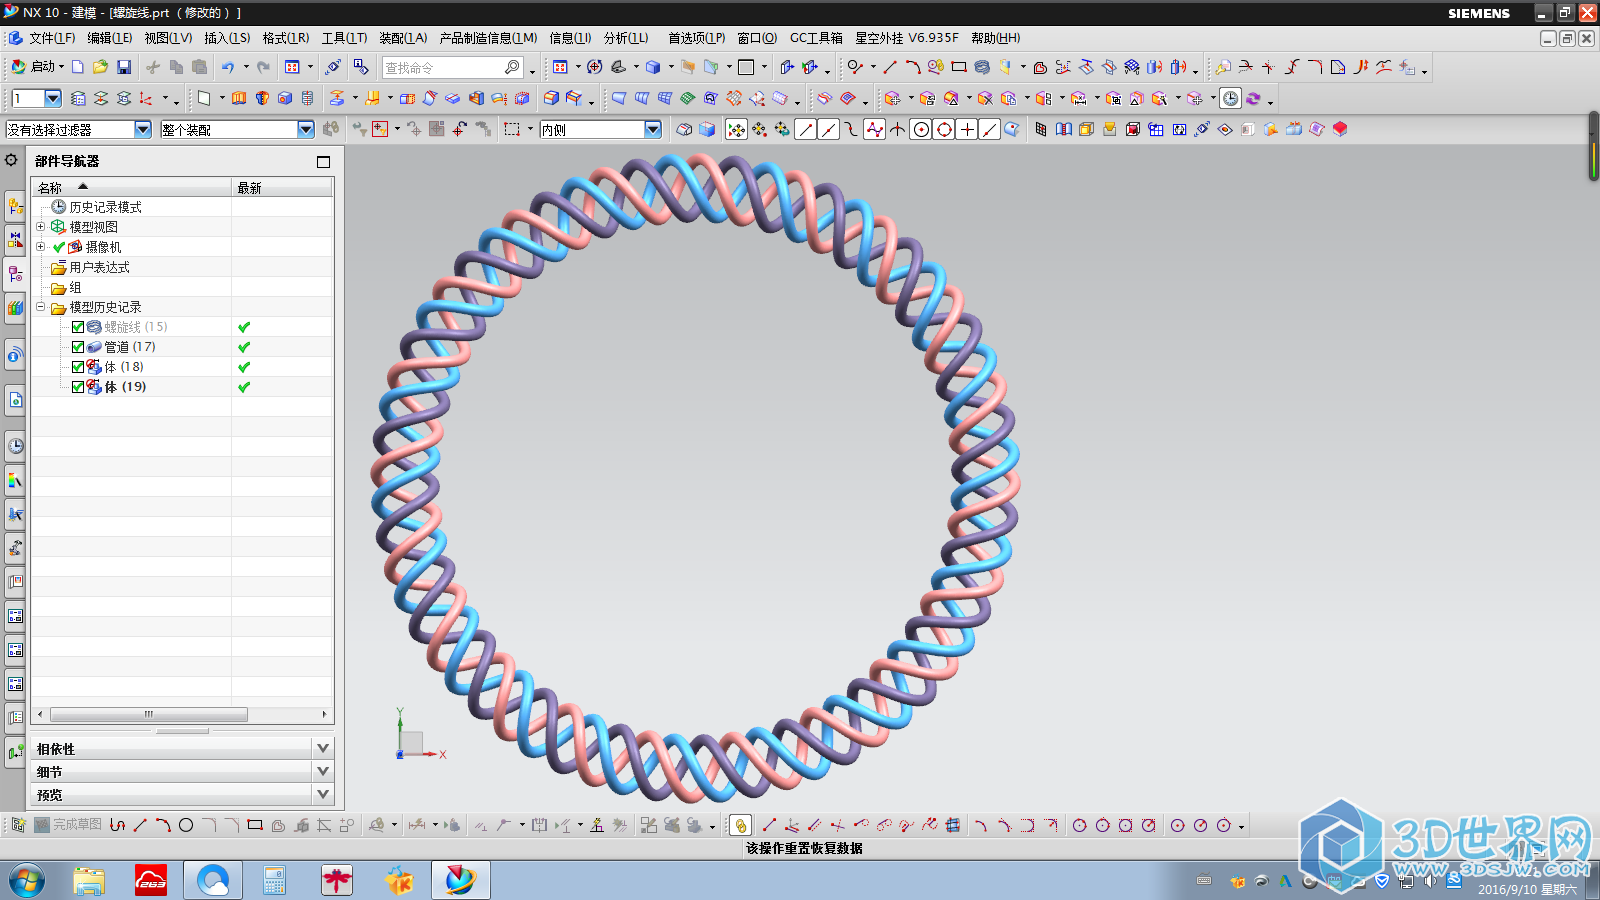Viewport: 1600px width, 900px height.
Task: Uncheck the 管道 (17) feature checkbox
Action: (78, 347)
